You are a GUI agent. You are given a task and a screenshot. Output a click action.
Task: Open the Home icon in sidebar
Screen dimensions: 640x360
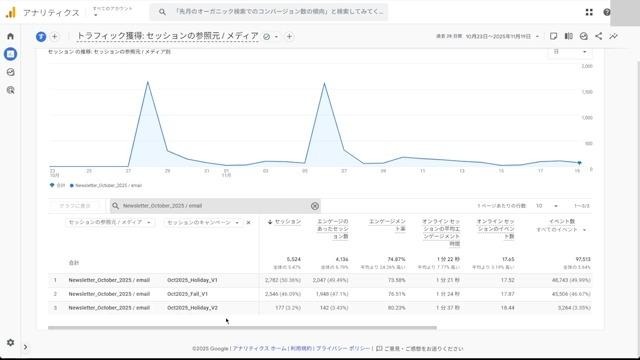(11, 36)
